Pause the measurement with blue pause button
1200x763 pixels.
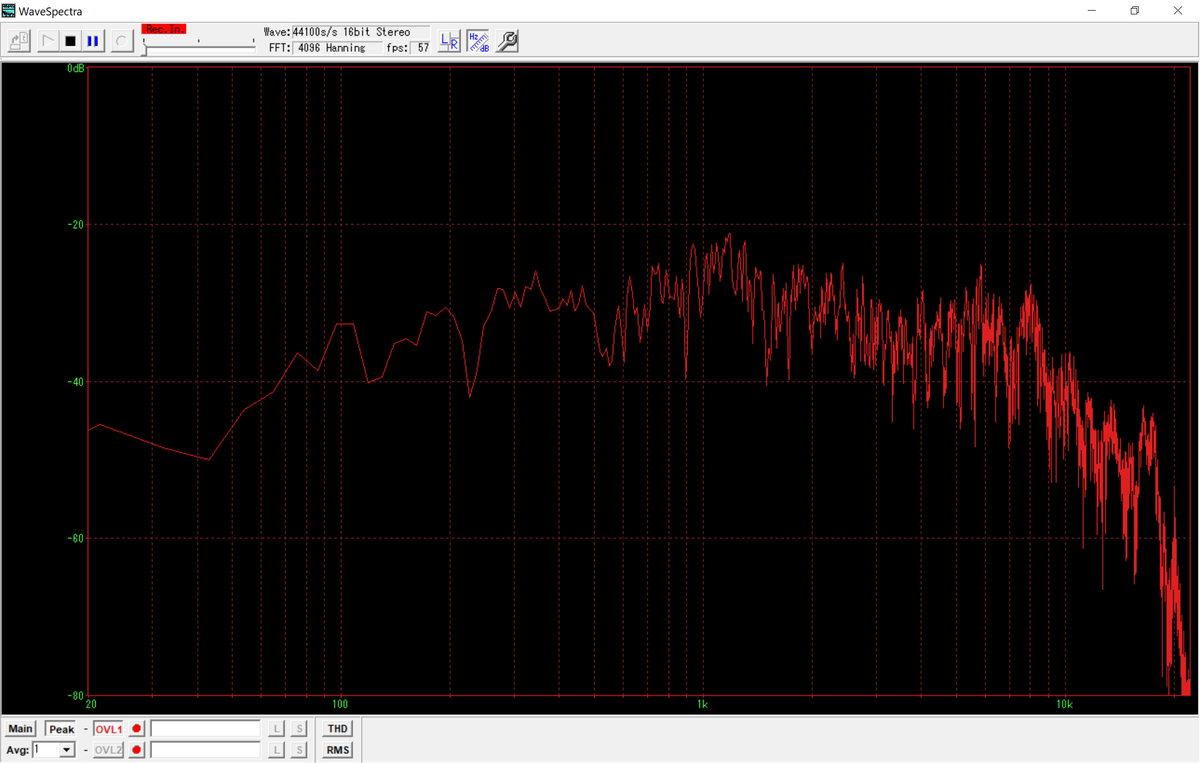point(93,41)
